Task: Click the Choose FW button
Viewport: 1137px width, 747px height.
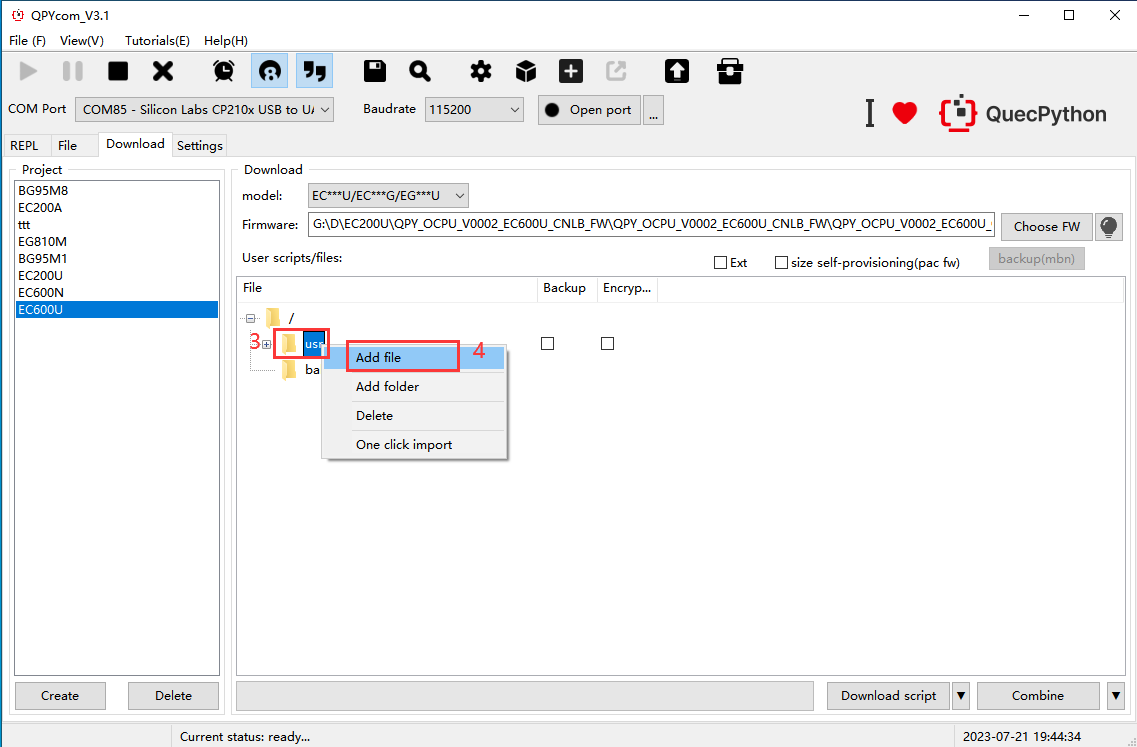Action: pos(1046,226)
